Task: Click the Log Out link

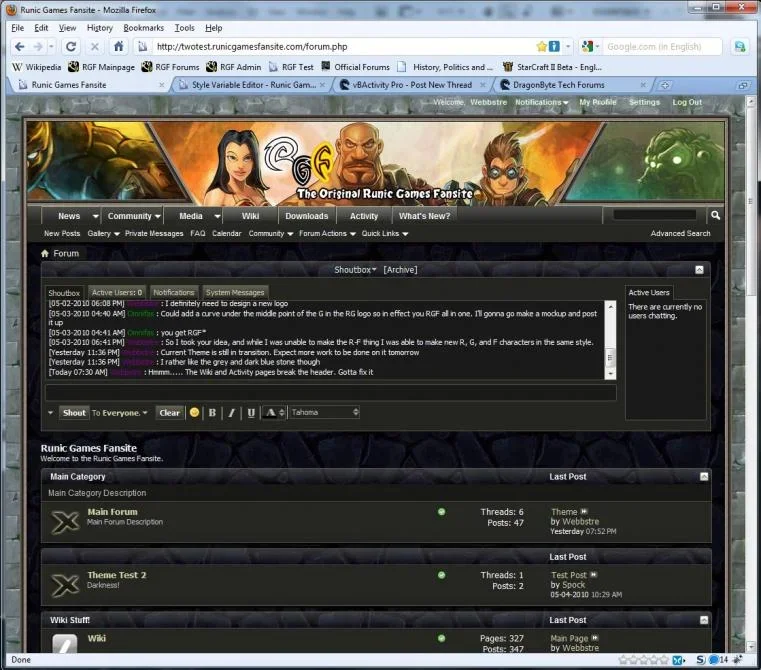Action: tap(687, 102)
